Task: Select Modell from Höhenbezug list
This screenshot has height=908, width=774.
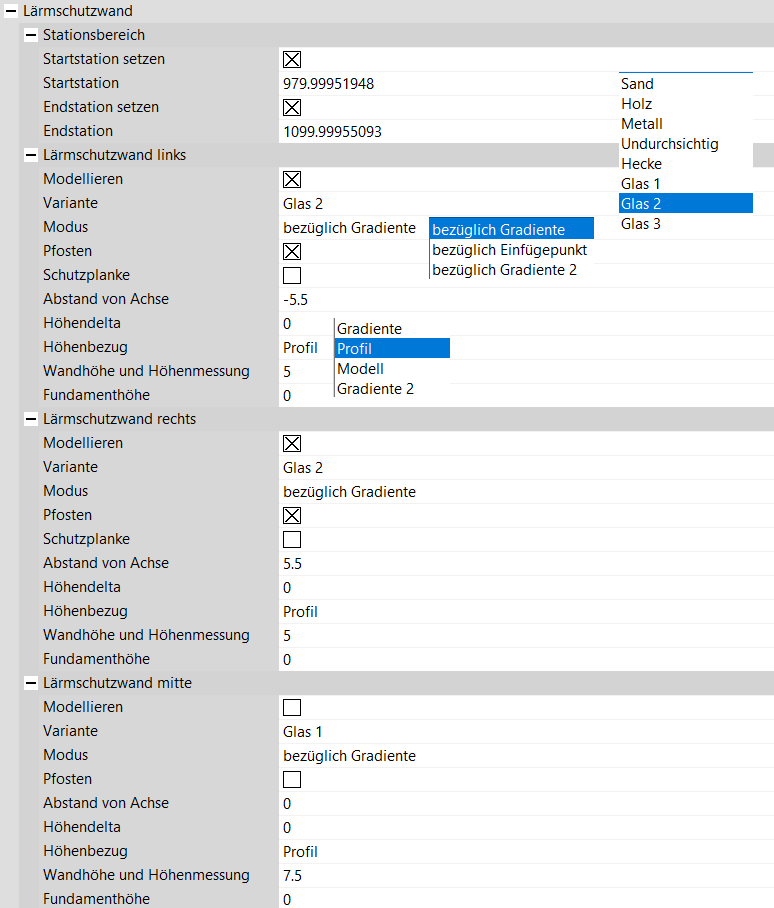Action: click(360, 369)
